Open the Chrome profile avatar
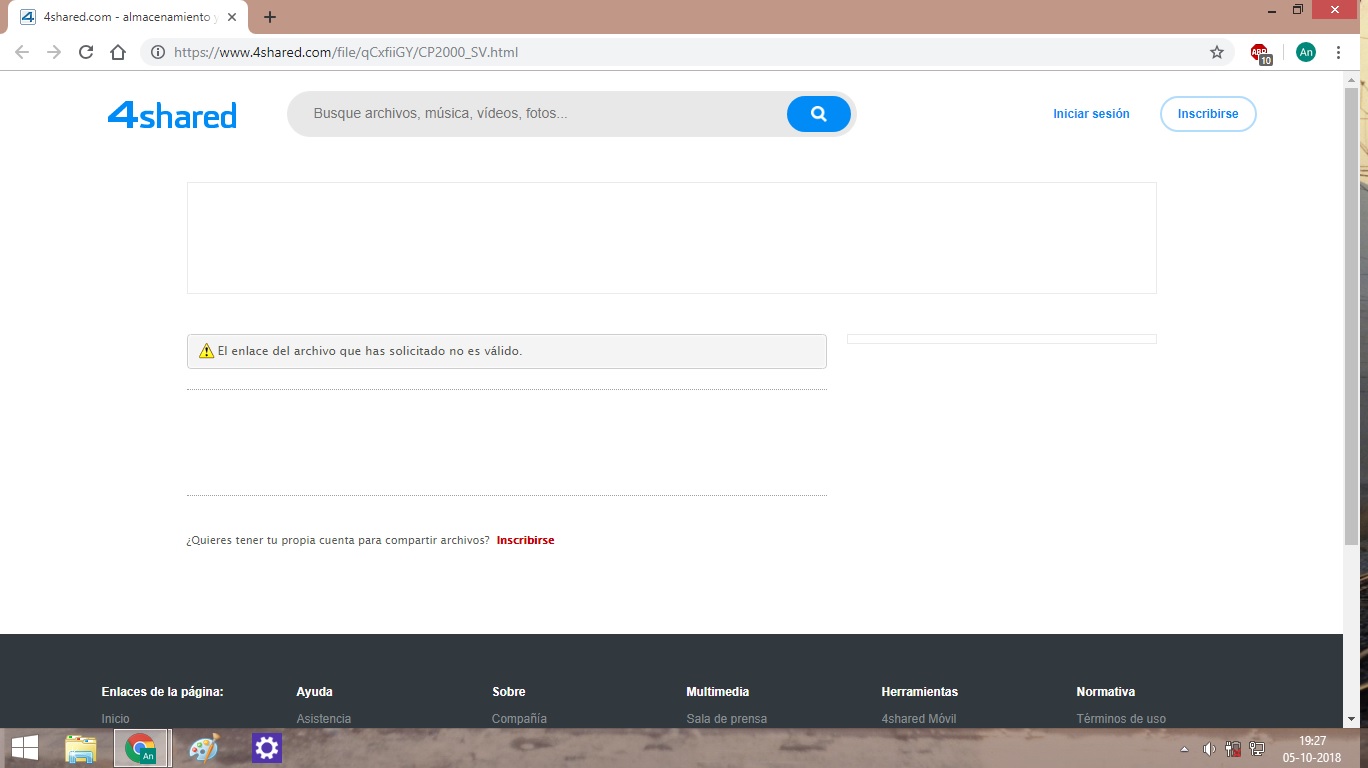The width and height of the screenshot is (1368, 768). click(x=1305, y=52)
